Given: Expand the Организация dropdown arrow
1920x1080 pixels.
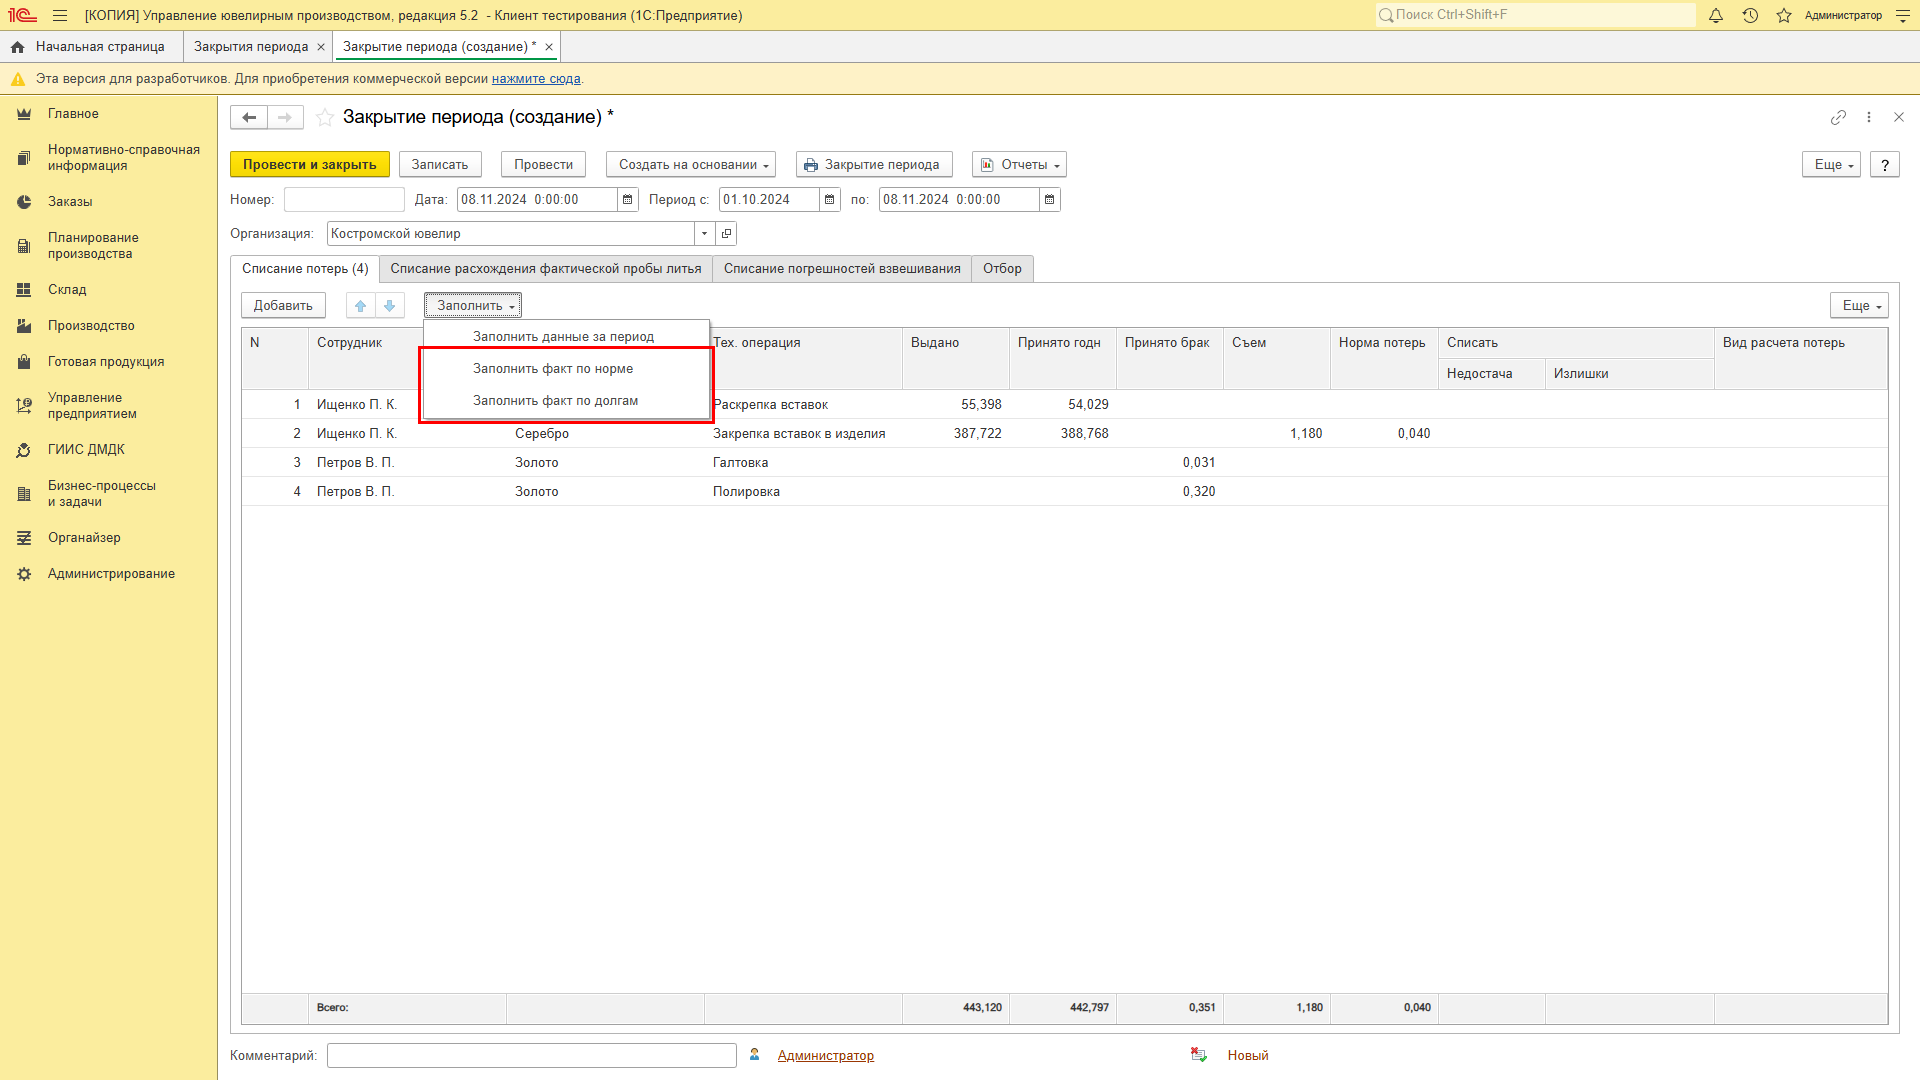Looking at the screenshot, I should [704, 234].
